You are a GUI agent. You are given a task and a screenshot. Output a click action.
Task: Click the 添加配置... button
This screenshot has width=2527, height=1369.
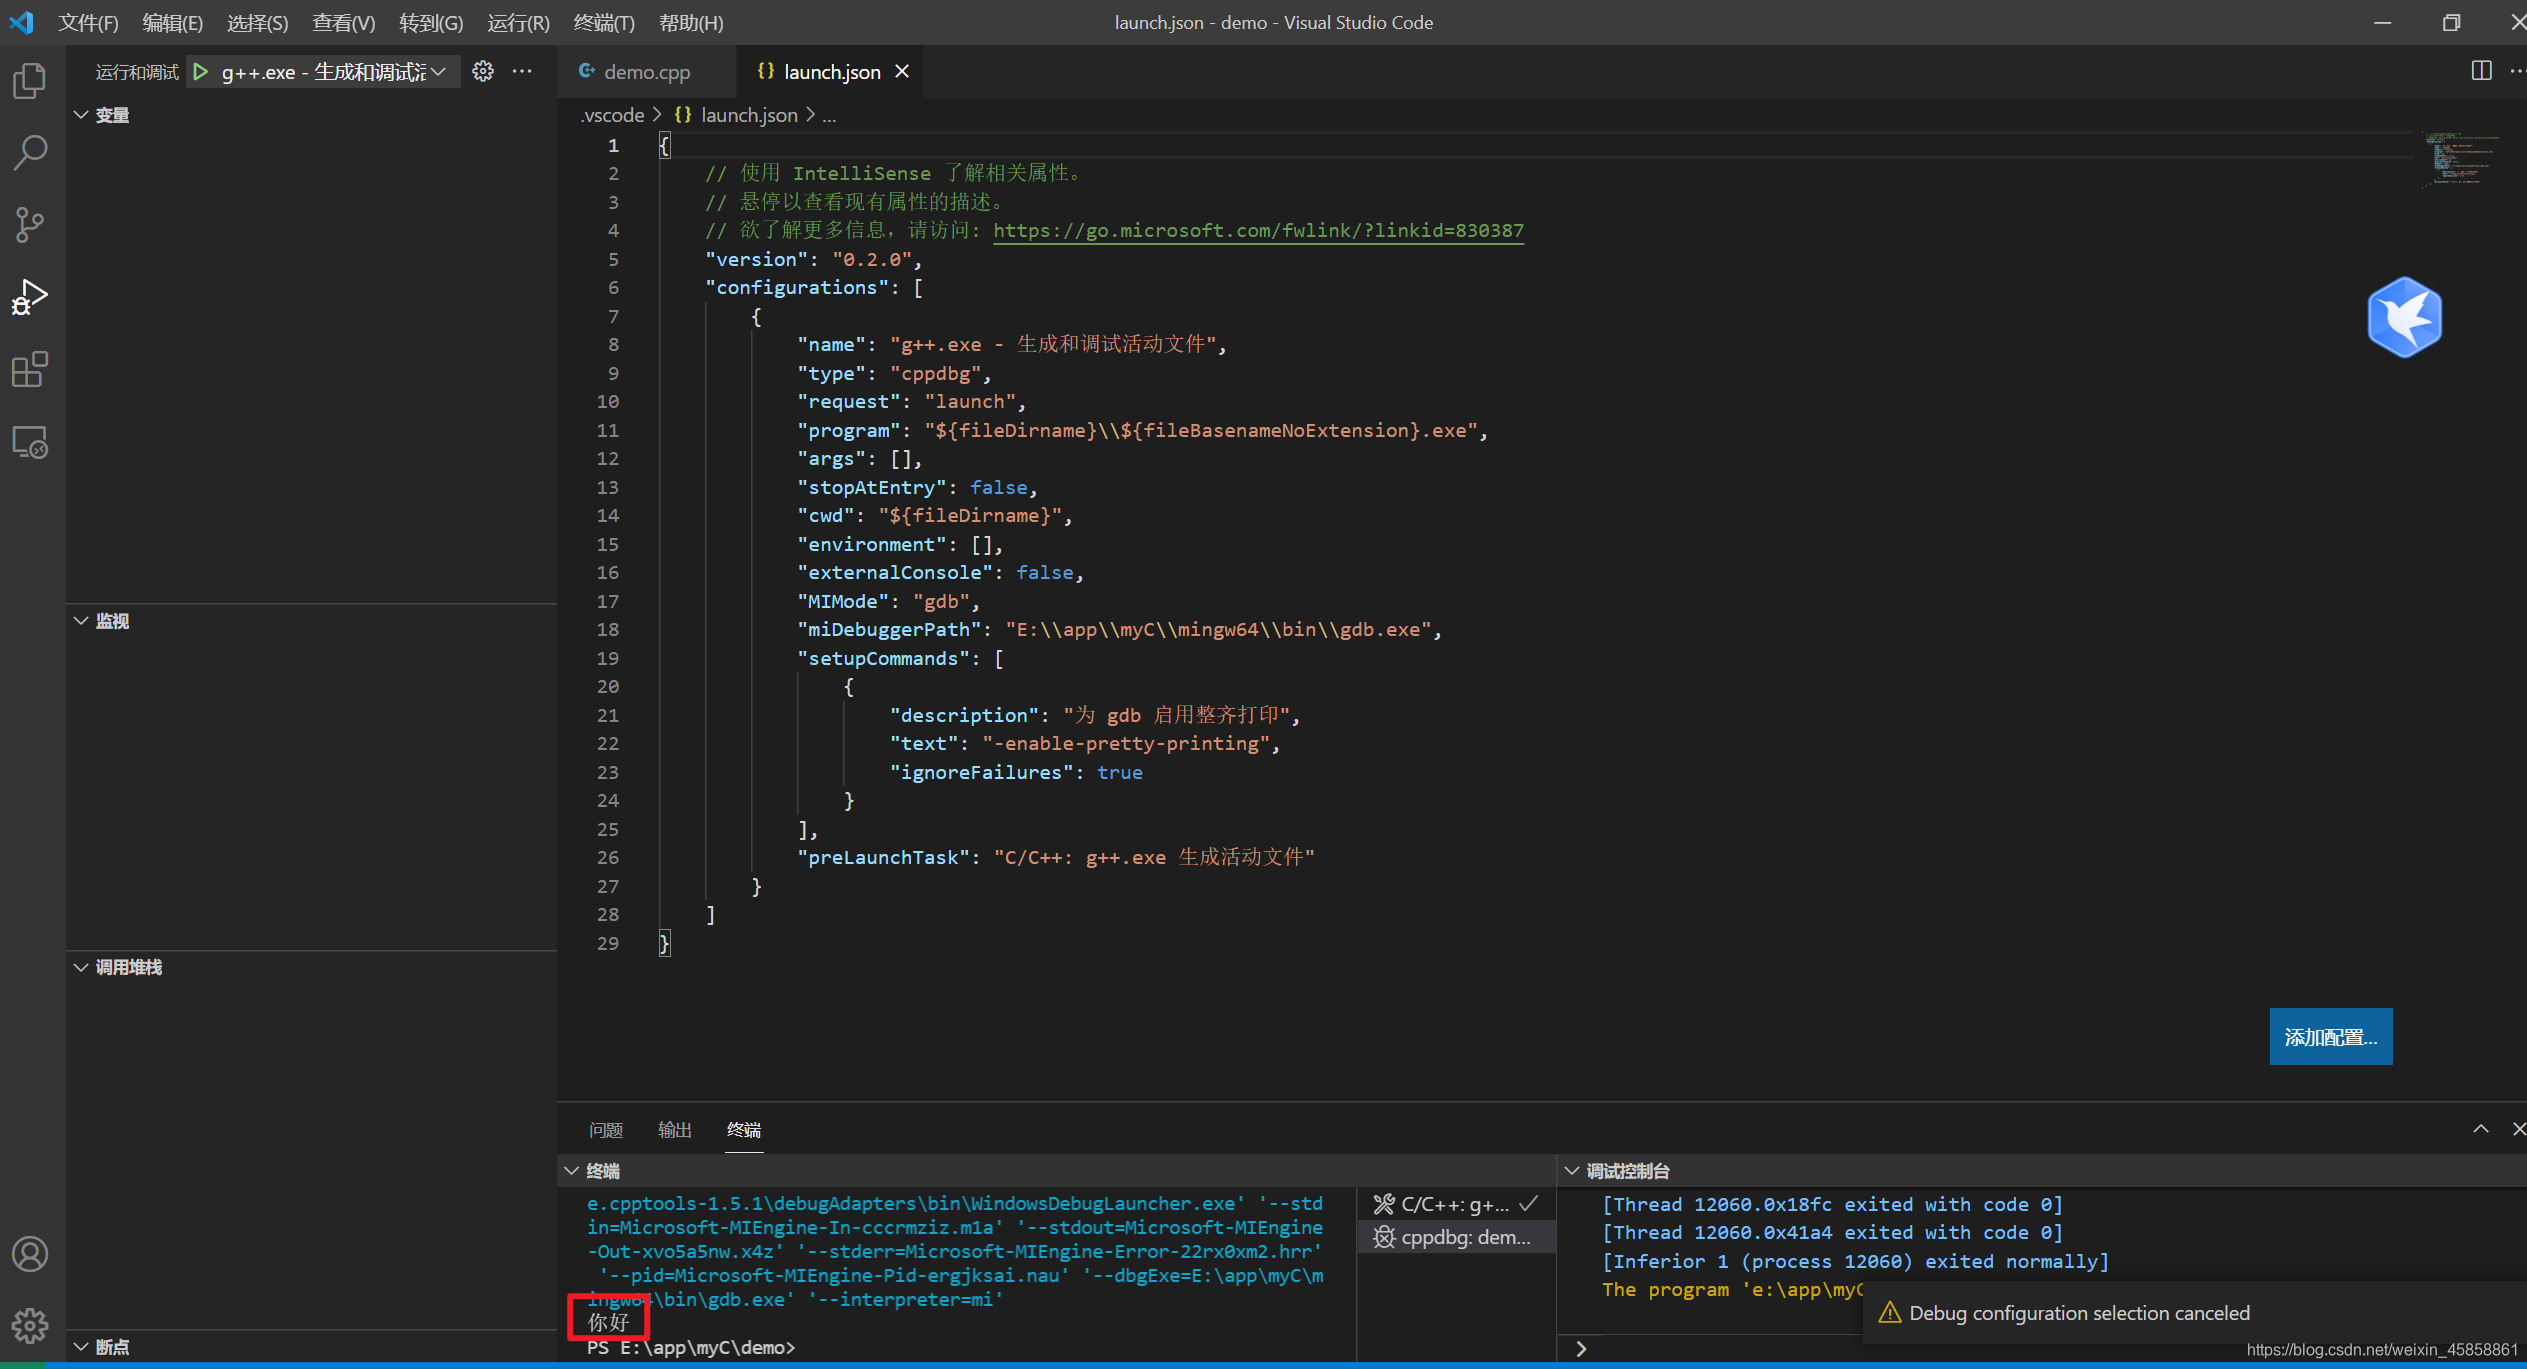[2330, 1036]
